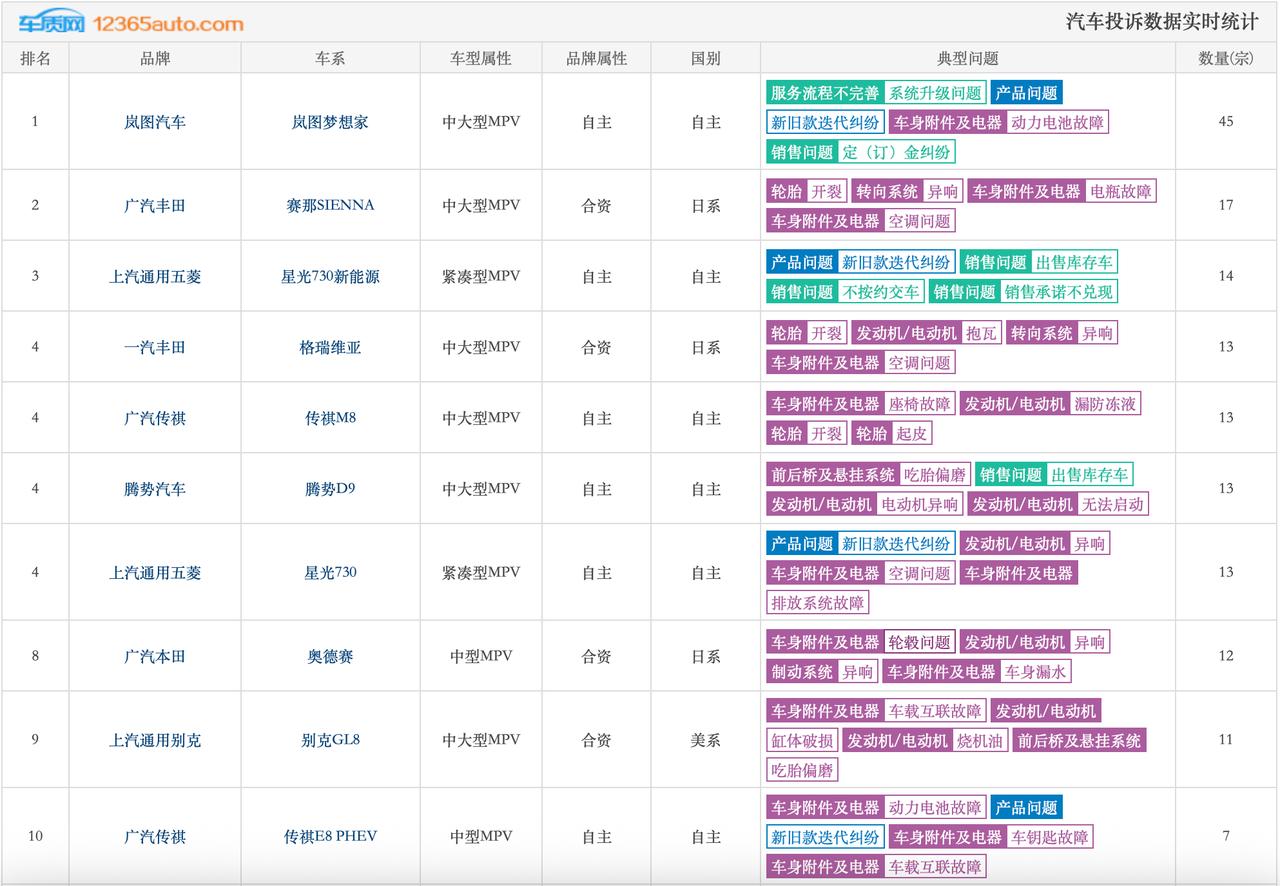Select the 电瓶故障 tag
This screenshot has width=1280, height=886.
click(1121, 191)
